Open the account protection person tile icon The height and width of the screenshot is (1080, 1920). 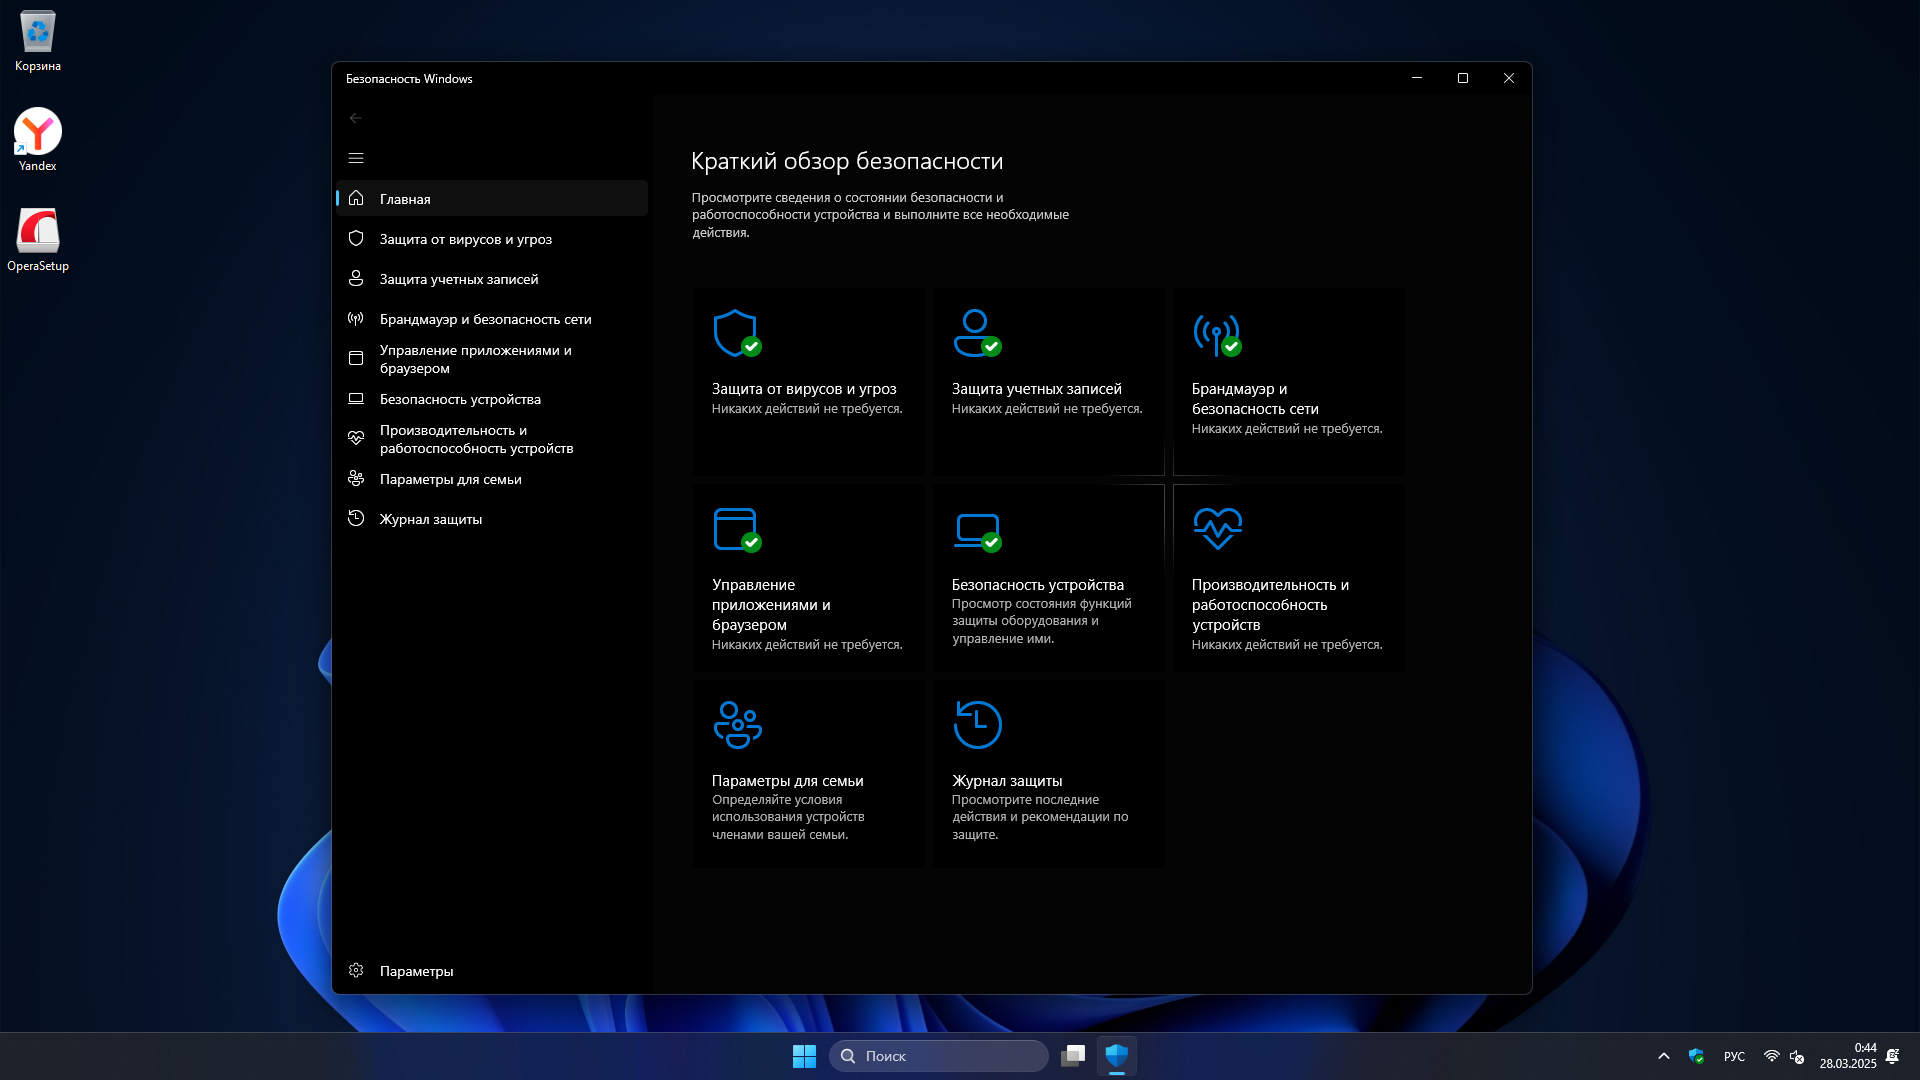976,333
